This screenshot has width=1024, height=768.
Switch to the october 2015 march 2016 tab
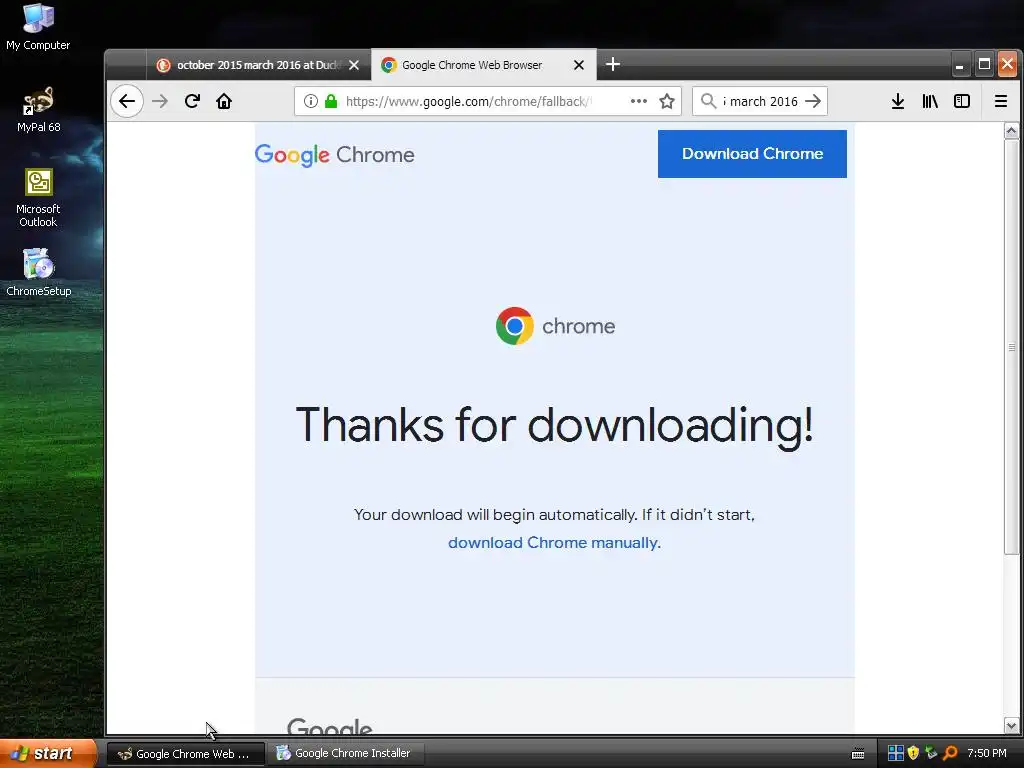259,65
